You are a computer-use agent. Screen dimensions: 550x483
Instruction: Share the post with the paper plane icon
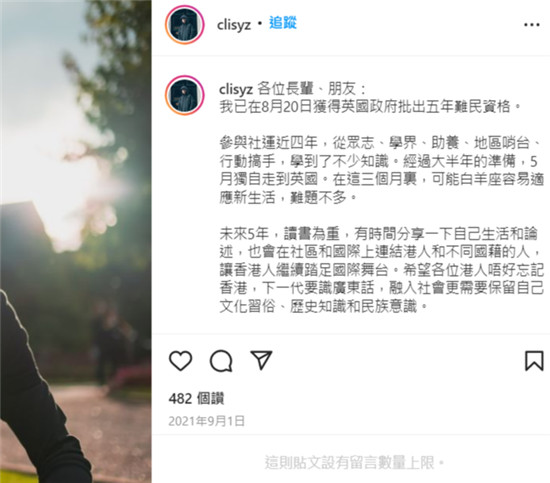coord(261,360)
